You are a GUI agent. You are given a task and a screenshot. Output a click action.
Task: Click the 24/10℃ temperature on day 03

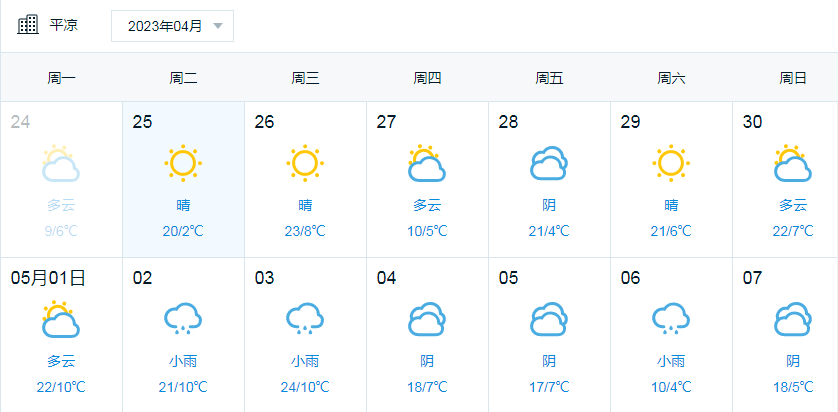(x=305, y=387)
